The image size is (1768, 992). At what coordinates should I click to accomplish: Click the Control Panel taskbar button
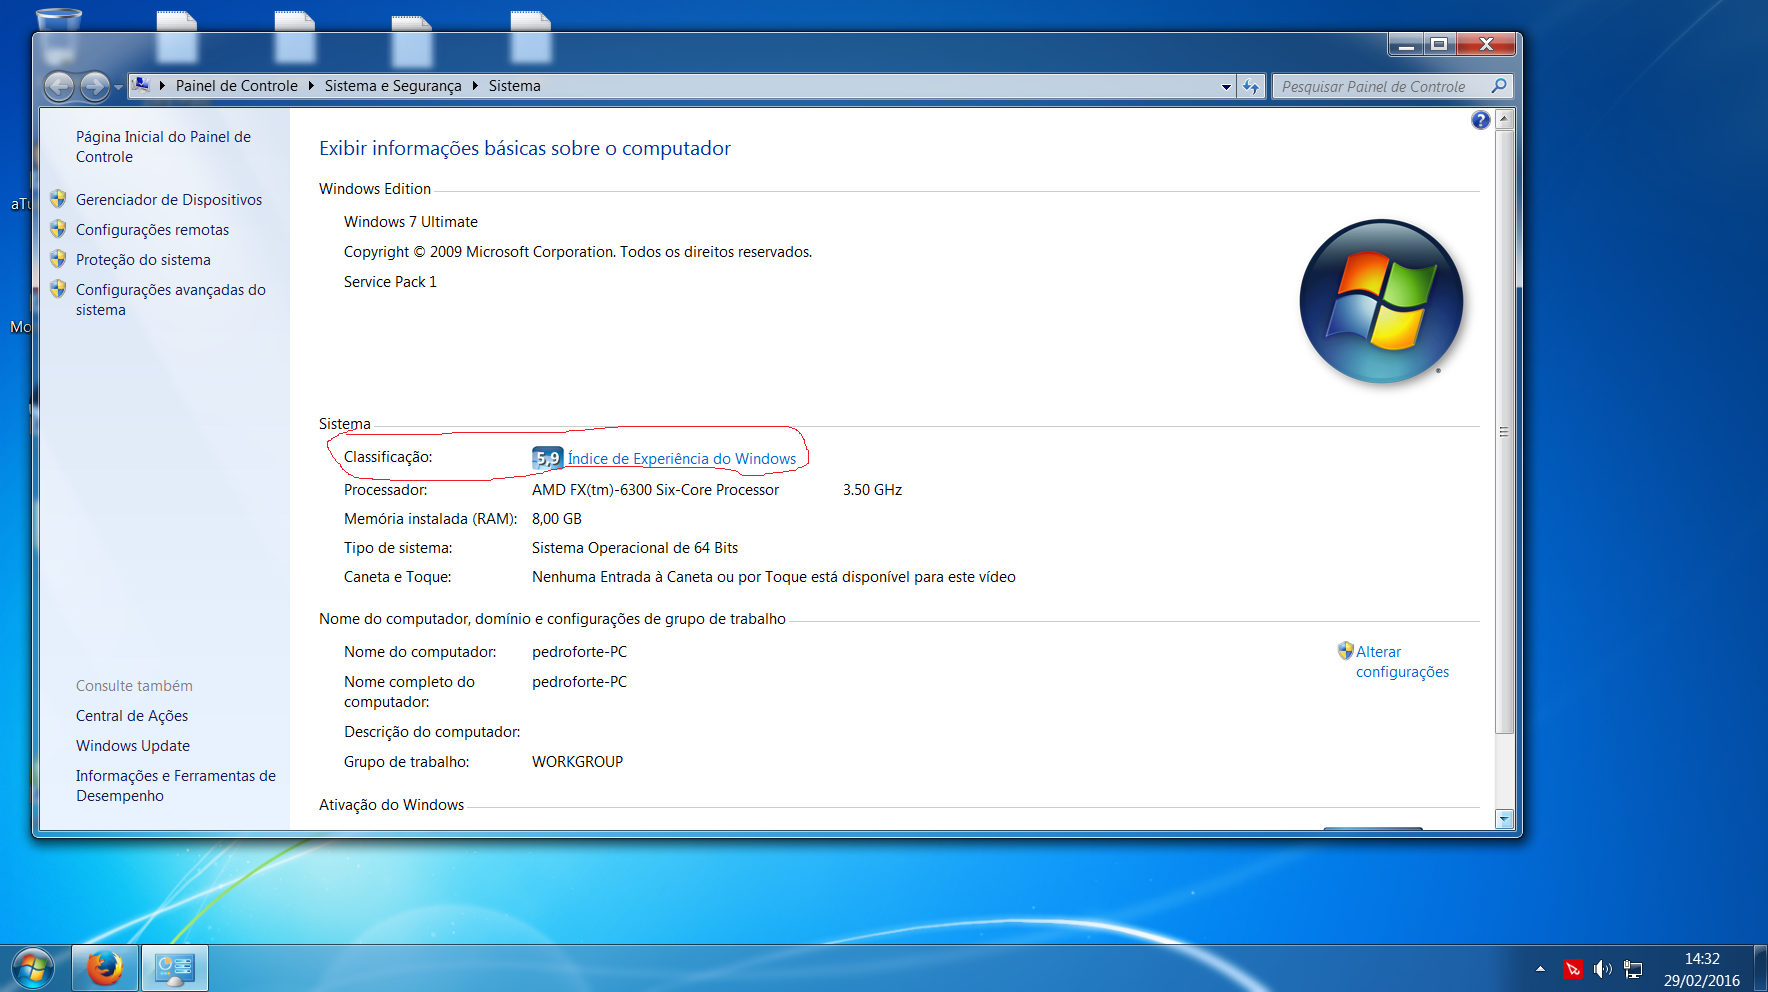175,968
